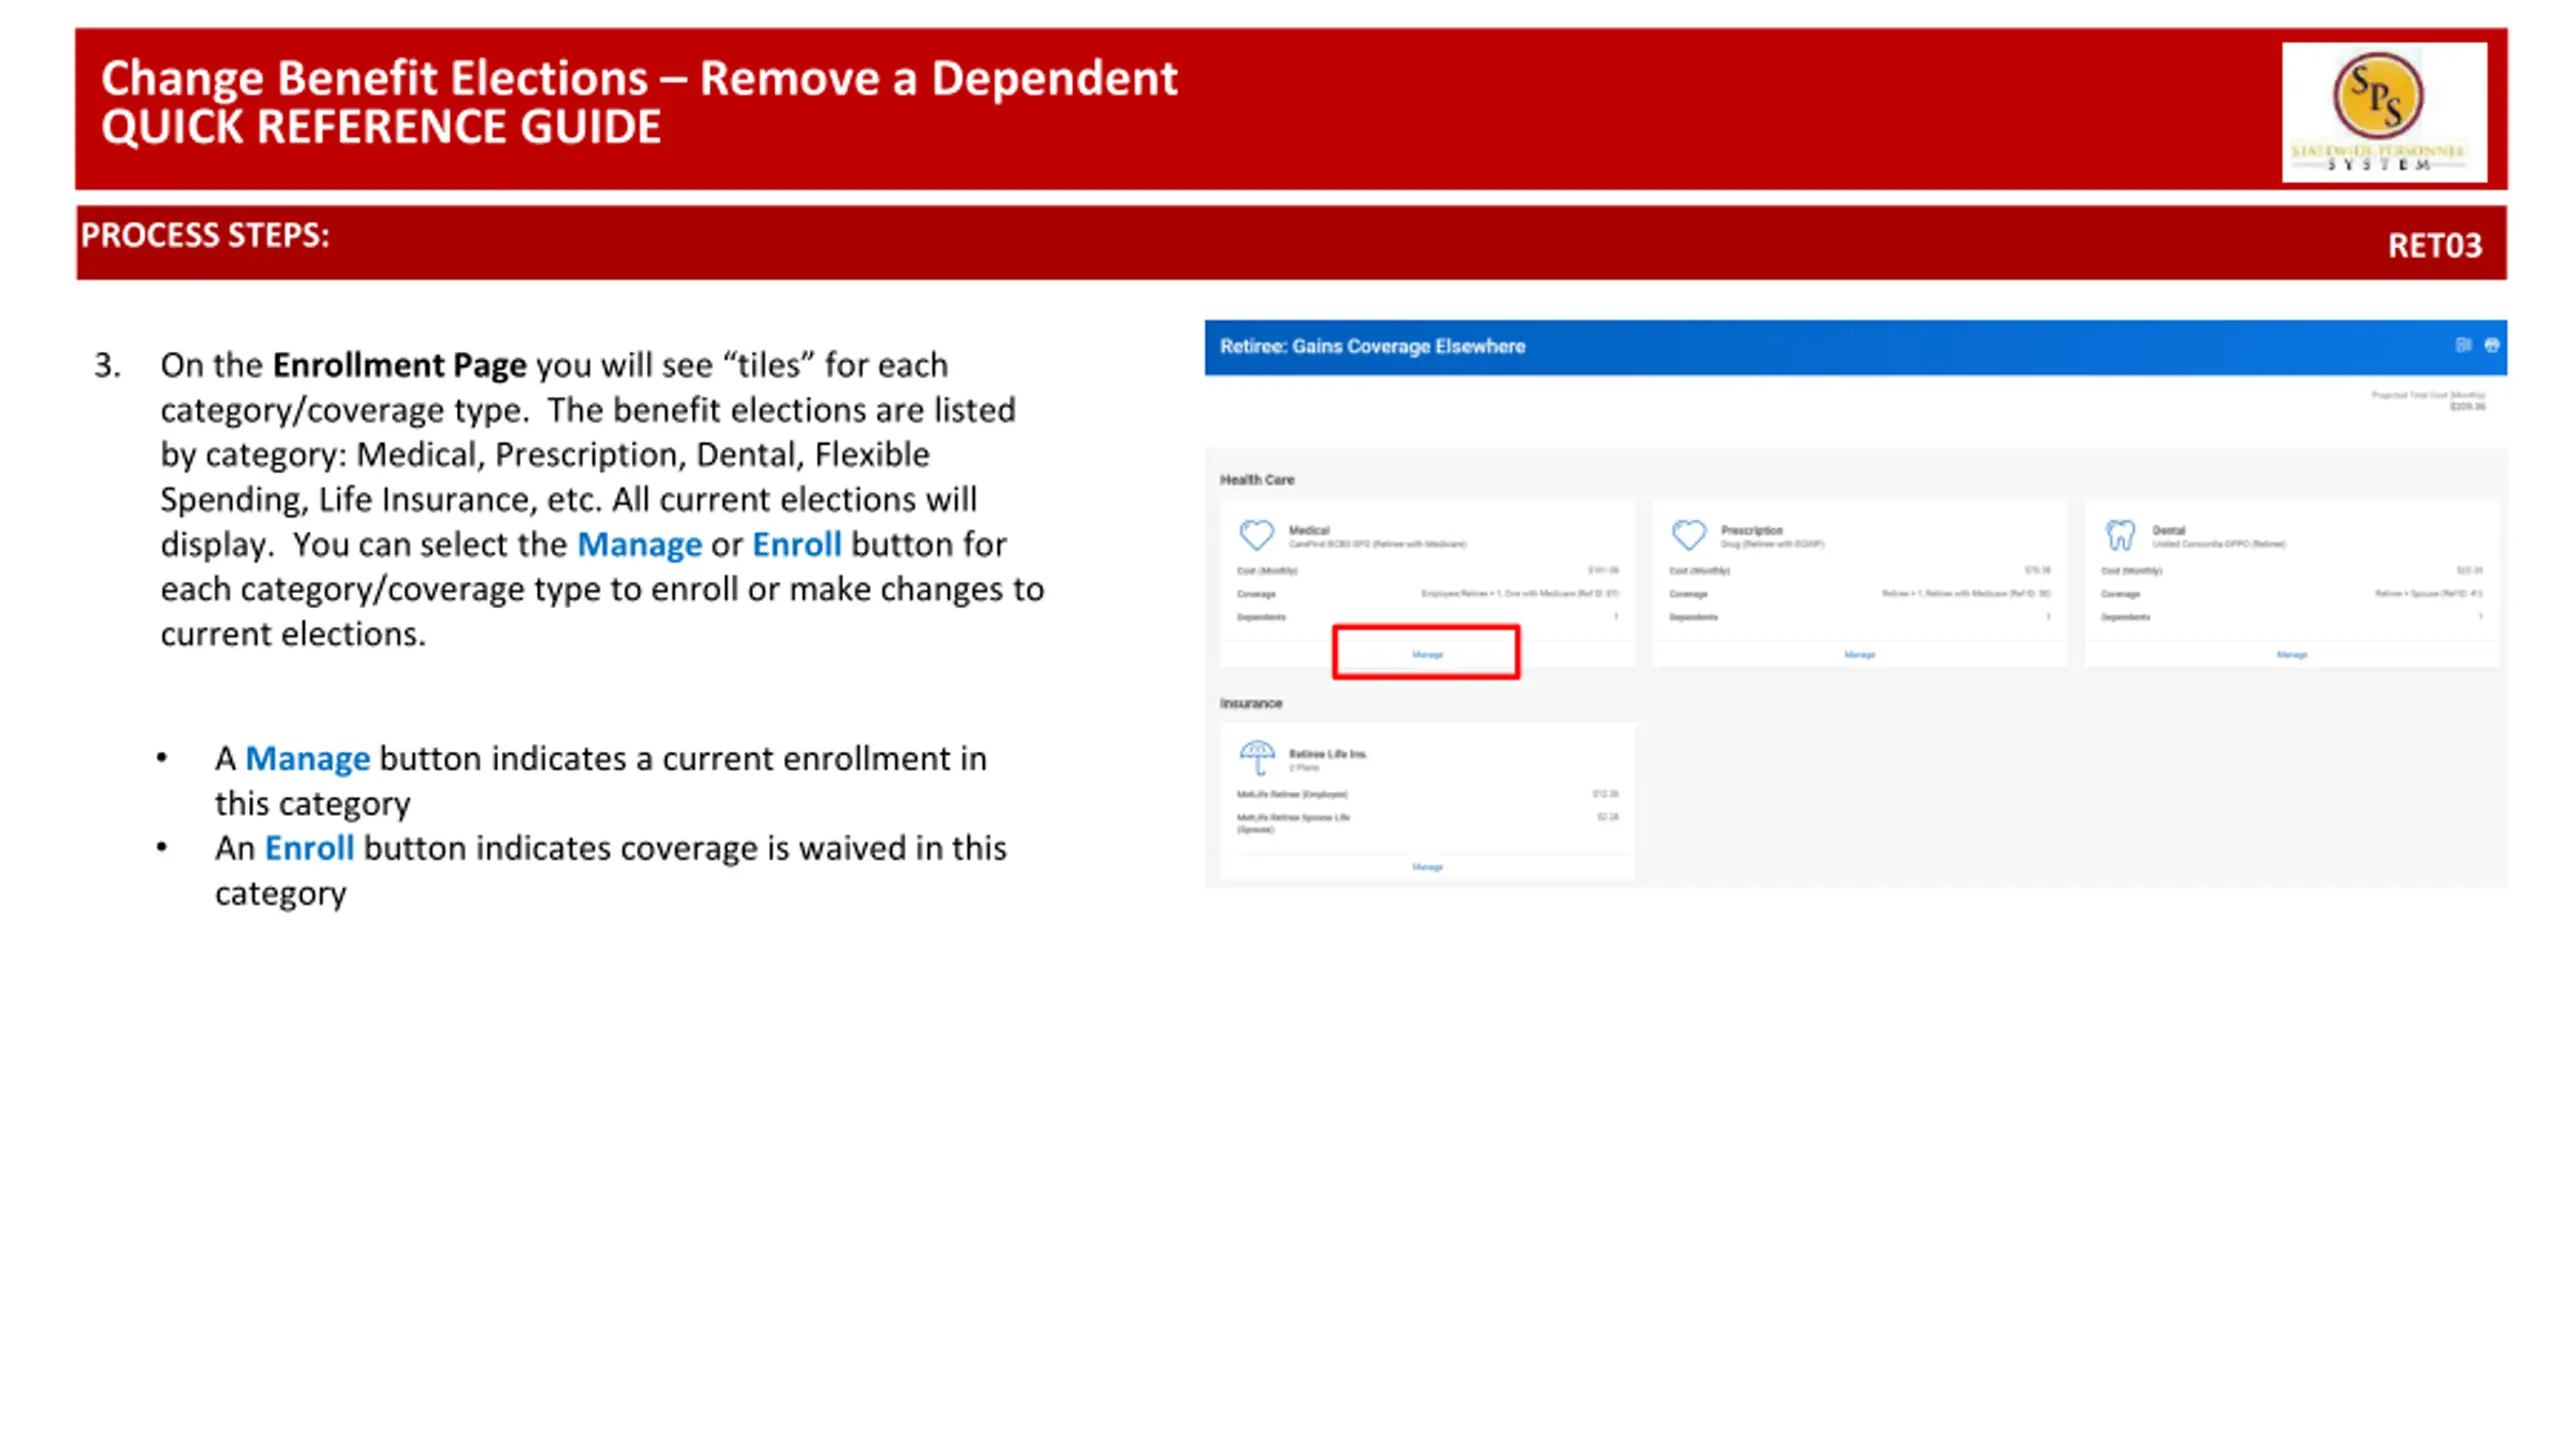Click Manage on the Medical tile
The image size is (2560, 1440).
pyautogui.click(x=1427, y=654)
